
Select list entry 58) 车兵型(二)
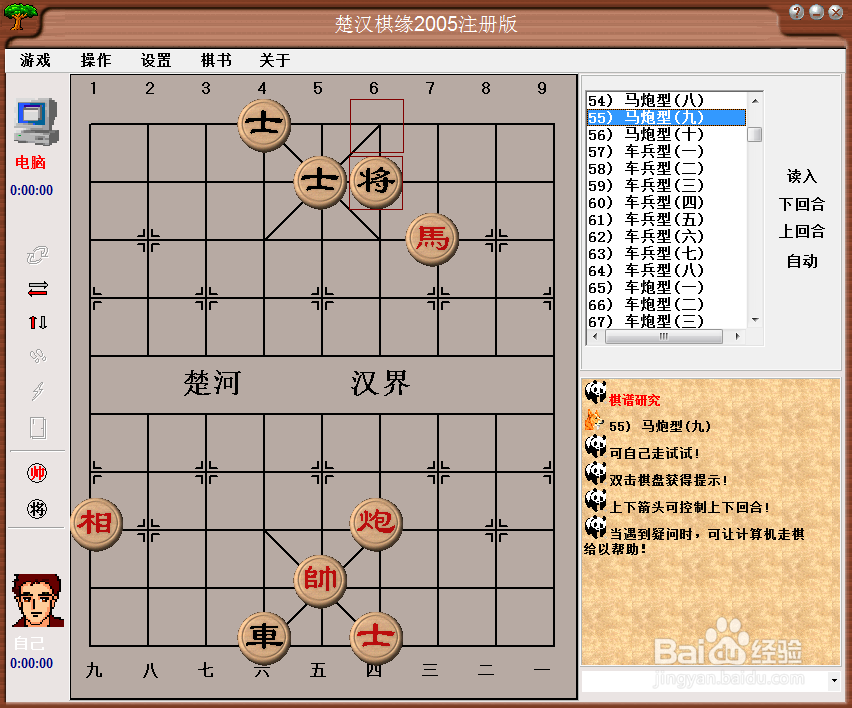tap(666, 168)
